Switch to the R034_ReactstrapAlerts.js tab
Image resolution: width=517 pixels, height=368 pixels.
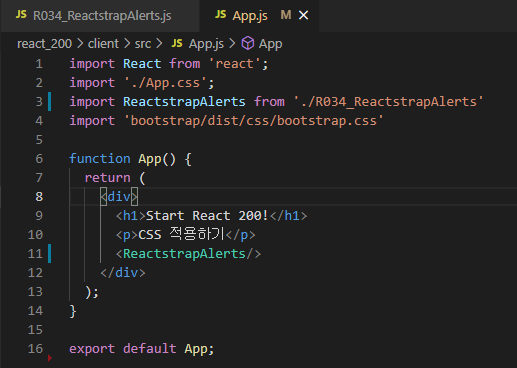coord(100,16)
